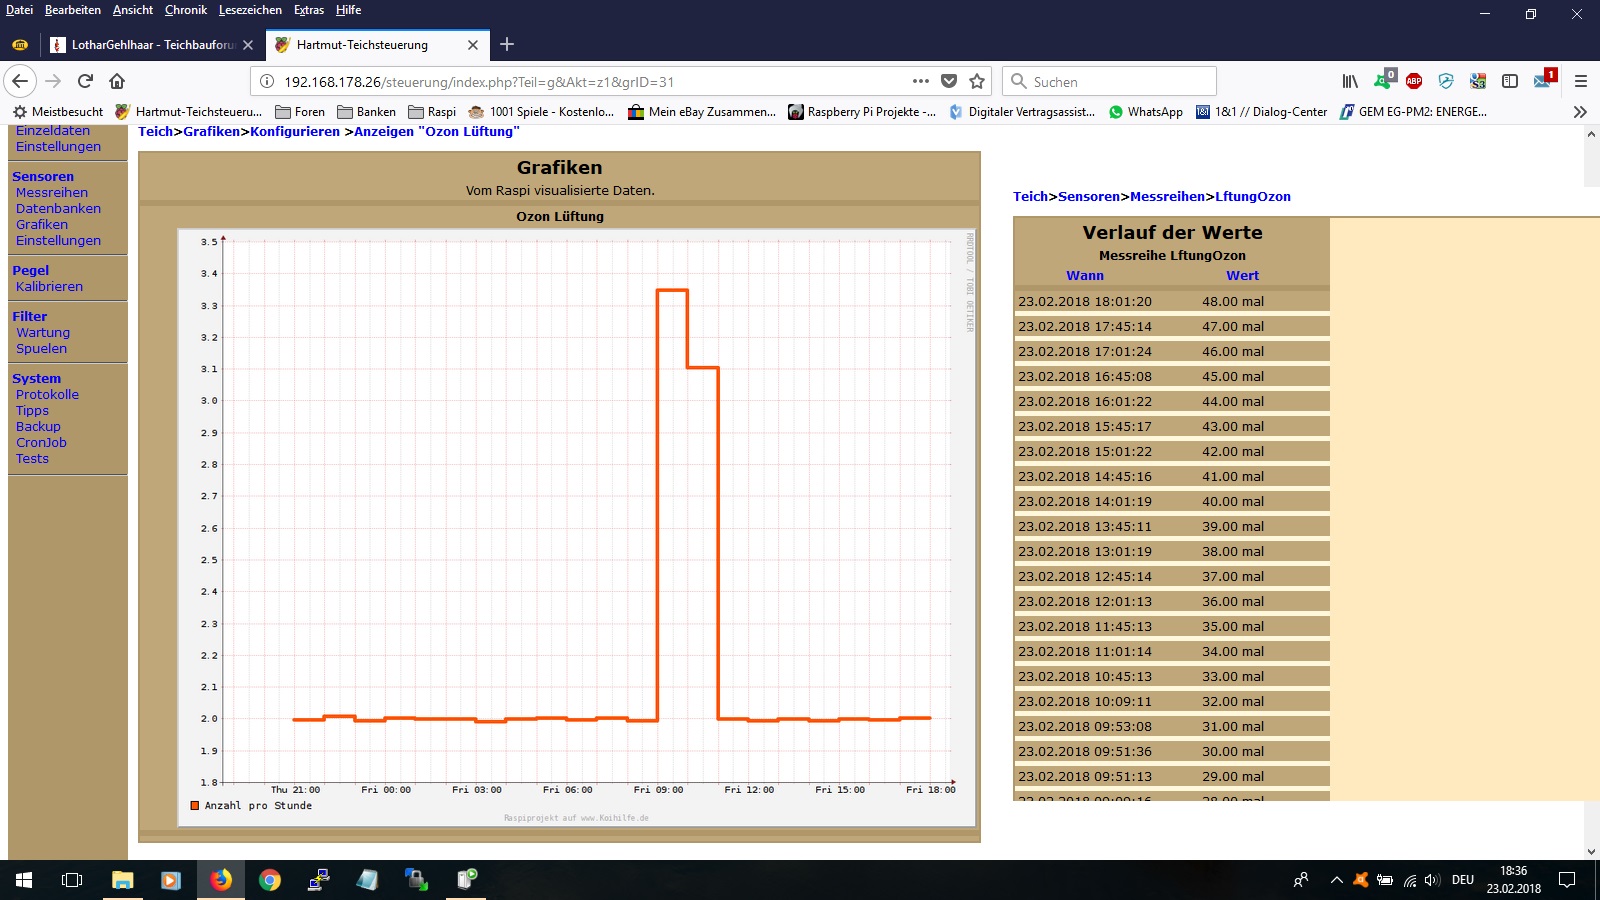Open the Adblock Plus extension icon

tap(1414, 81)
